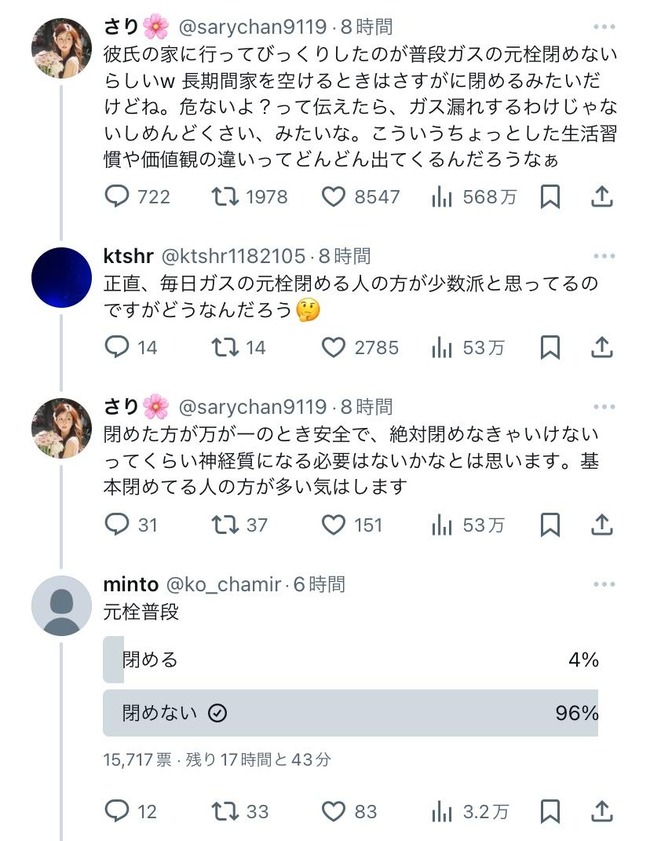
Task: Open さり's profile picture on first tweet
Action: (x=62, y=48)
